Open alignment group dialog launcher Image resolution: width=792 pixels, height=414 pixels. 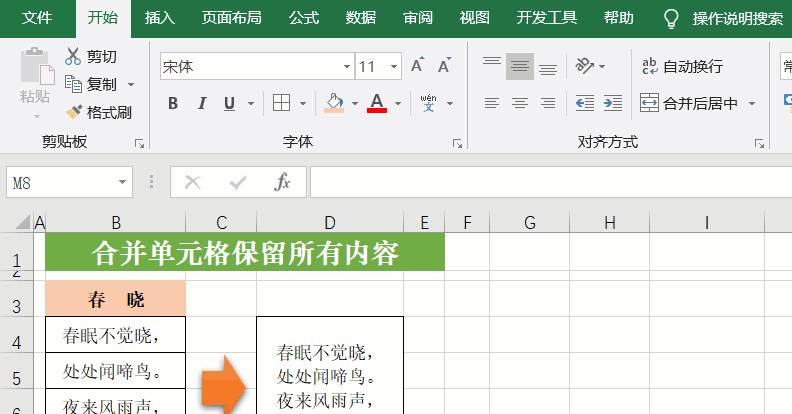[x=759, y=144]
